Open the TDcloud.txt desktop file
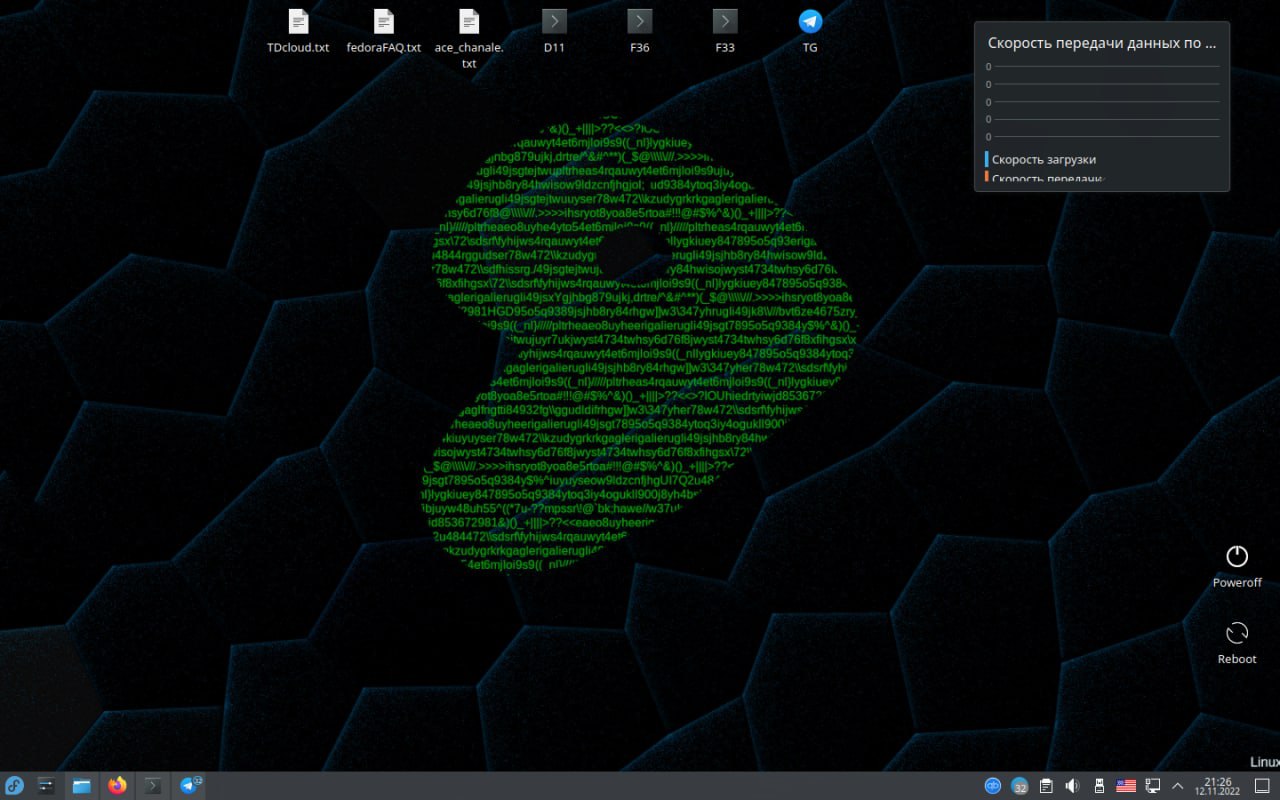The width and height of the screenshot is (1280, 800). [298, 22]
